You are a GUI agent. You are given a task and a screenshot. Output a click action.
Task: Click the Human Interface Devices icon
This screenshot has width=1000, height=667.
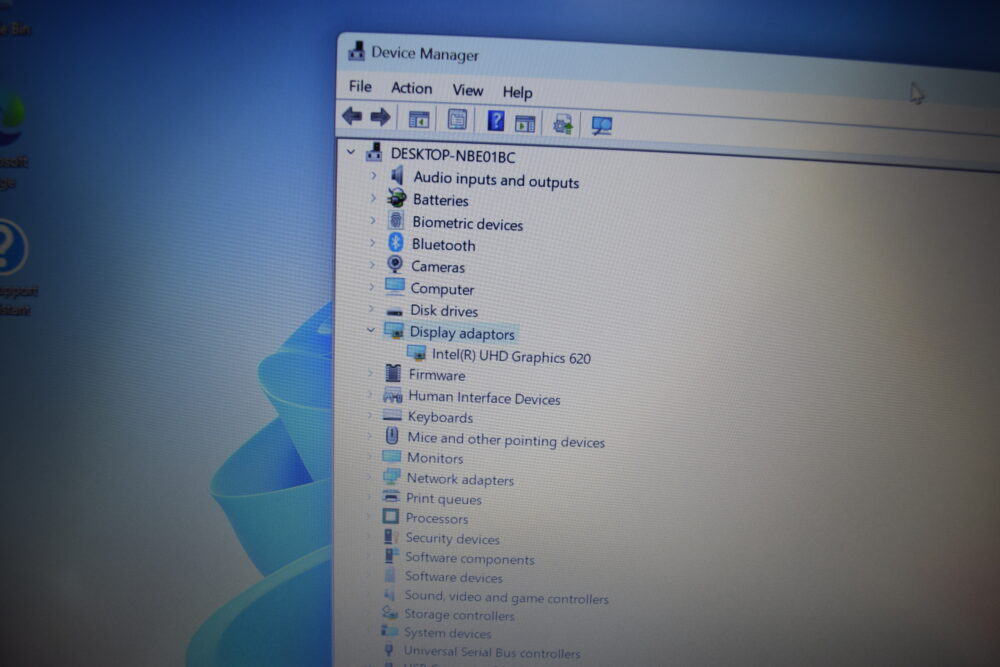(392, 395)
